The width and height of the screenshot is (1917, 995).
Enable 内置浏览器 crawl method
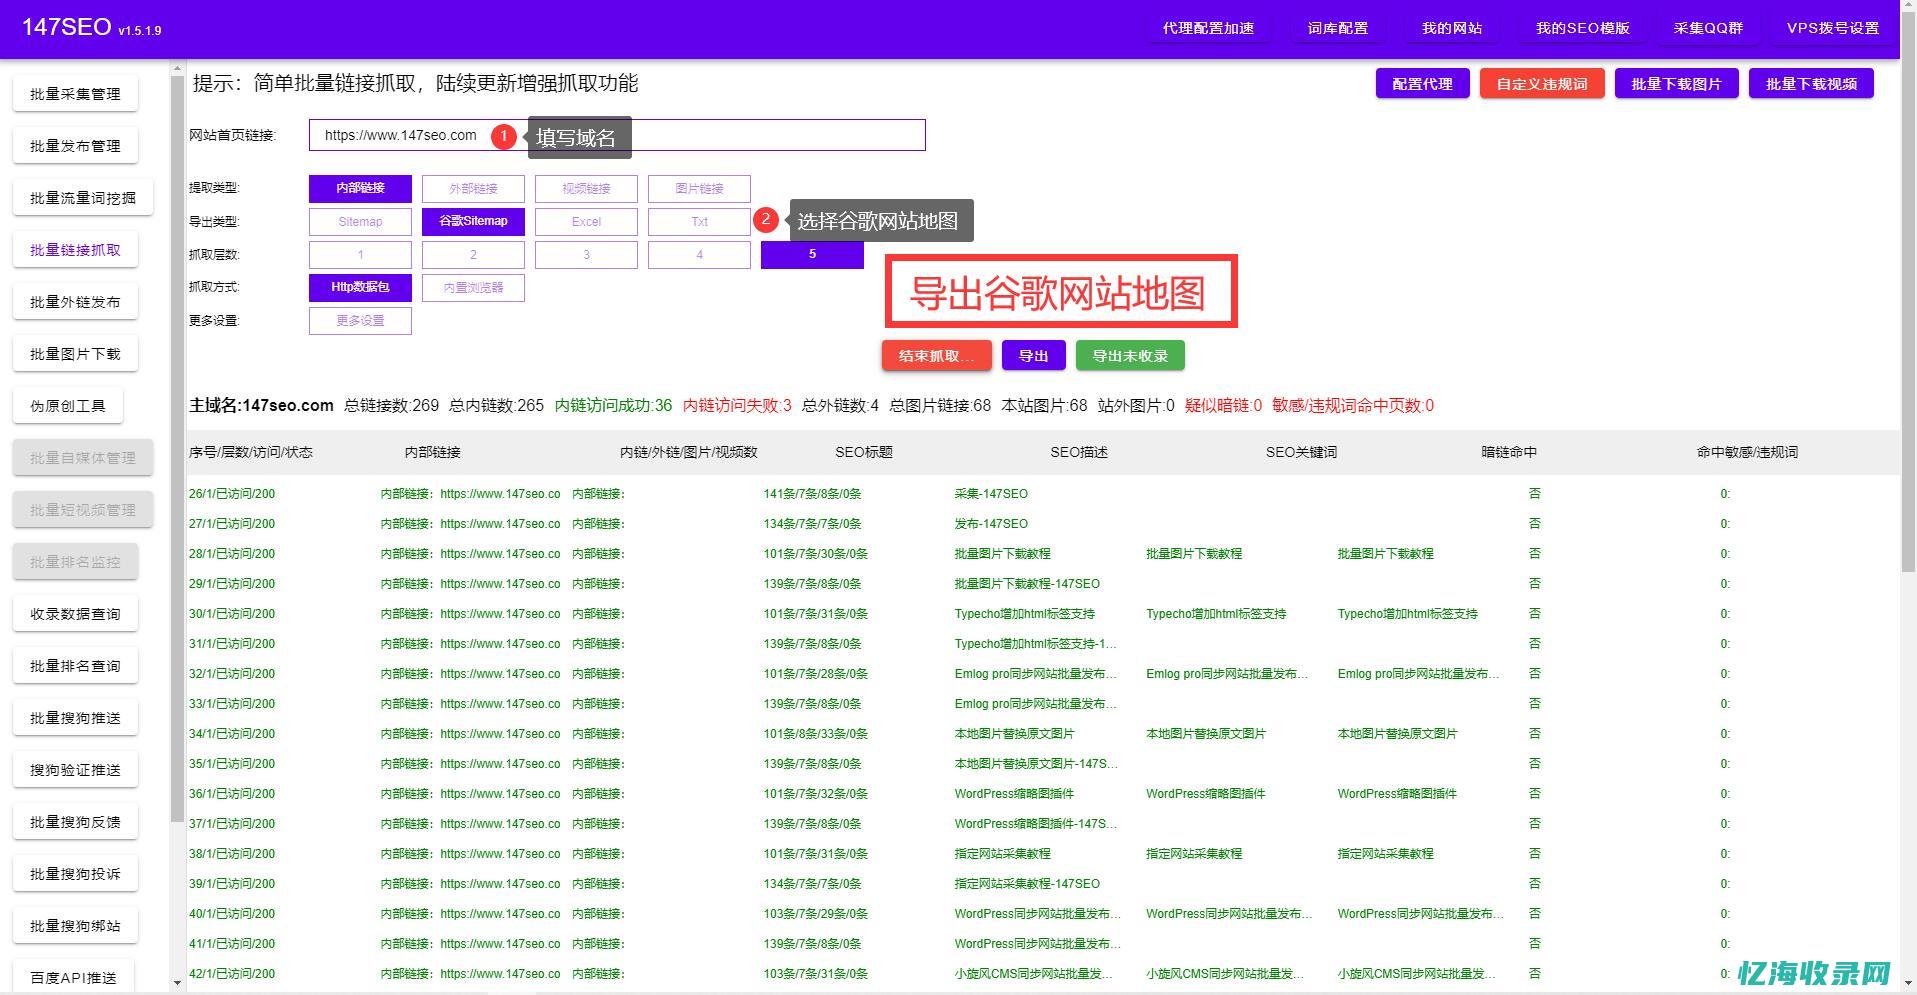click(473, 288)
